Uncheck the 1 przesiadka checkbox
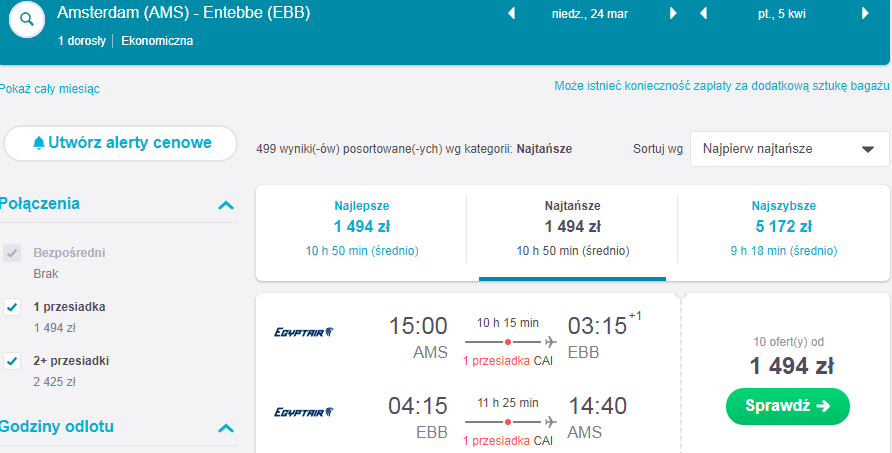The height and width of the screenshot is (453, 892). [x=12, y=307]
